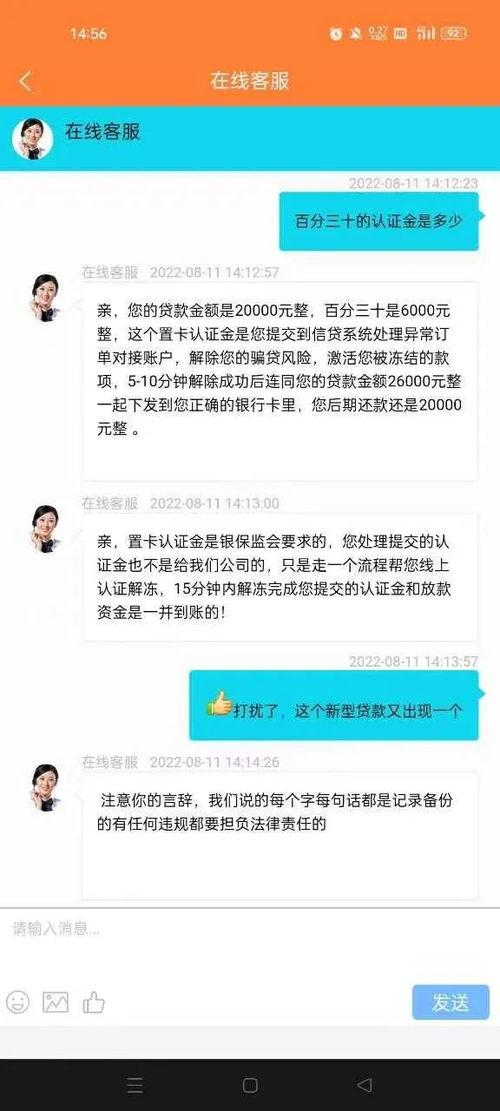Tap the back arrow in header
This screenshot has width=500, height=1111.
(x=25, y=81)
